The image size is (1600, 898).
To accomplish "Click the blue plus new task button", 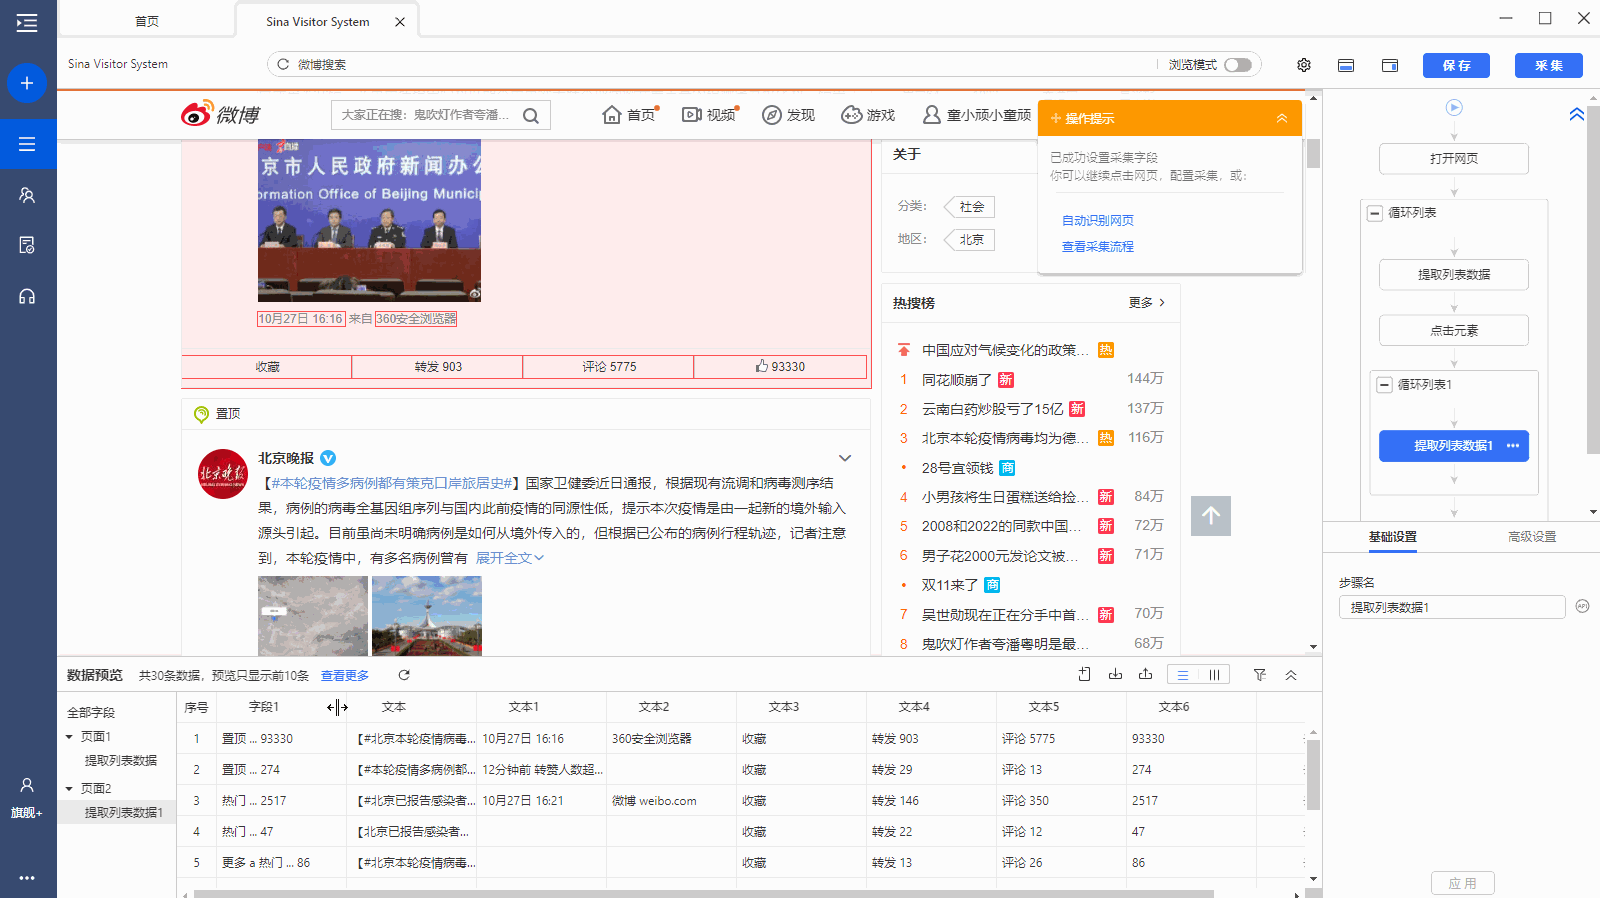I will tap(27, 83).
